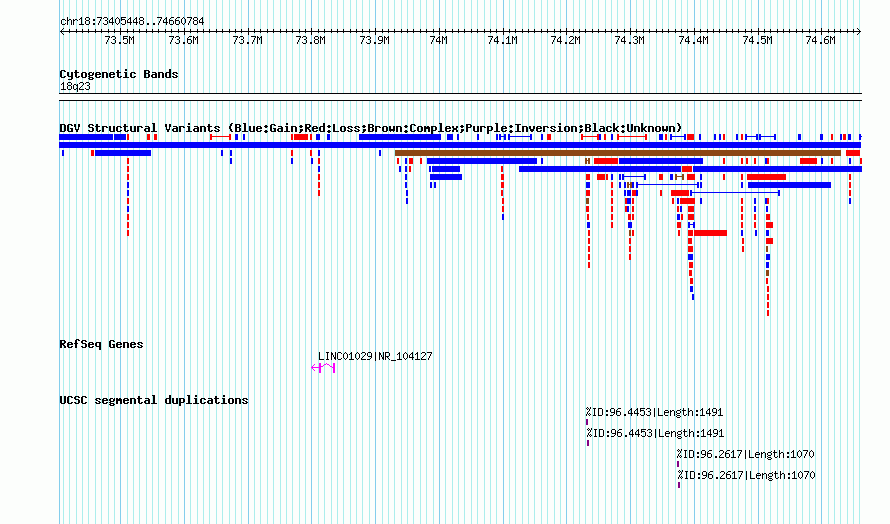Click the Cytogenetic Bands track title
This screenshot has width=890, height=524.
(119, 74)
